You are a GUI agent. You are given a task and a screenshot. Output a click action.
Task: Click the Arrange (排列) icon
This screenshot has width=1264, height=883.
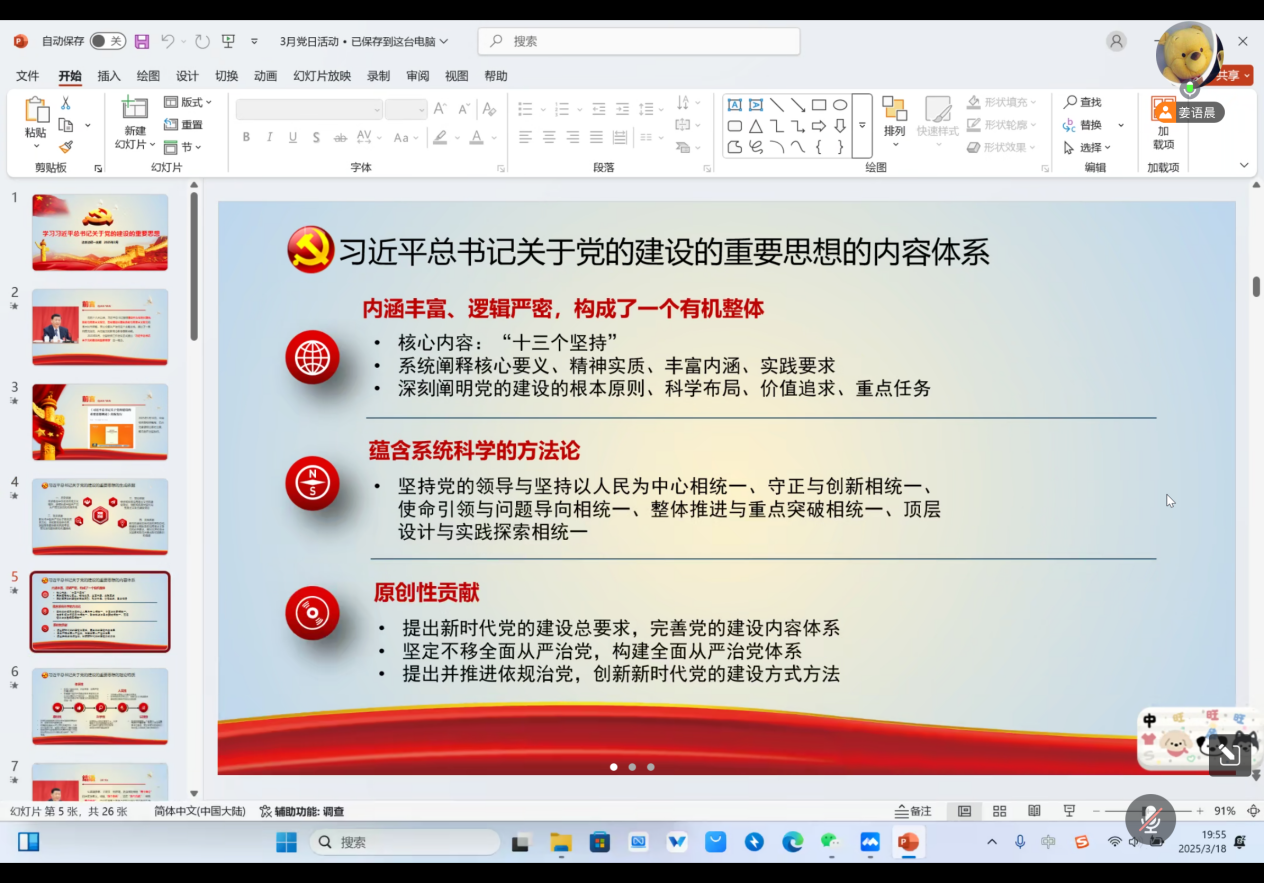(894, 118)
